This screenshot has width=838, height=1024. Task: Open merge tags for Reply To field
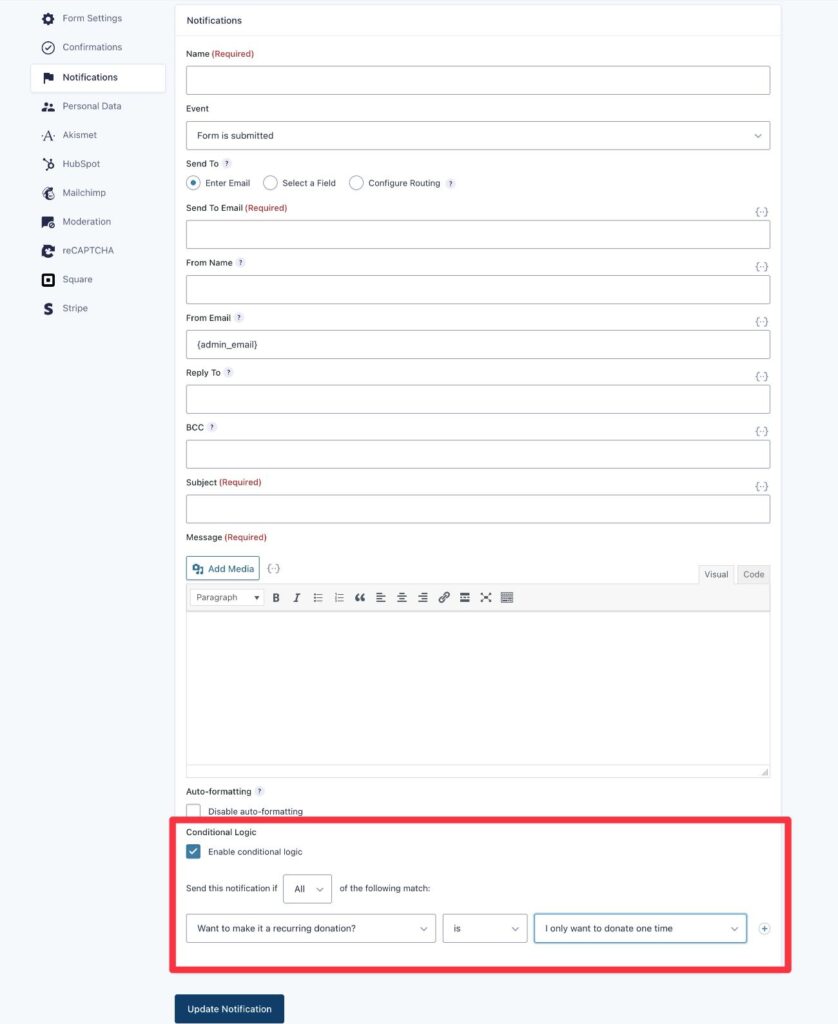[x=762, y=376]
